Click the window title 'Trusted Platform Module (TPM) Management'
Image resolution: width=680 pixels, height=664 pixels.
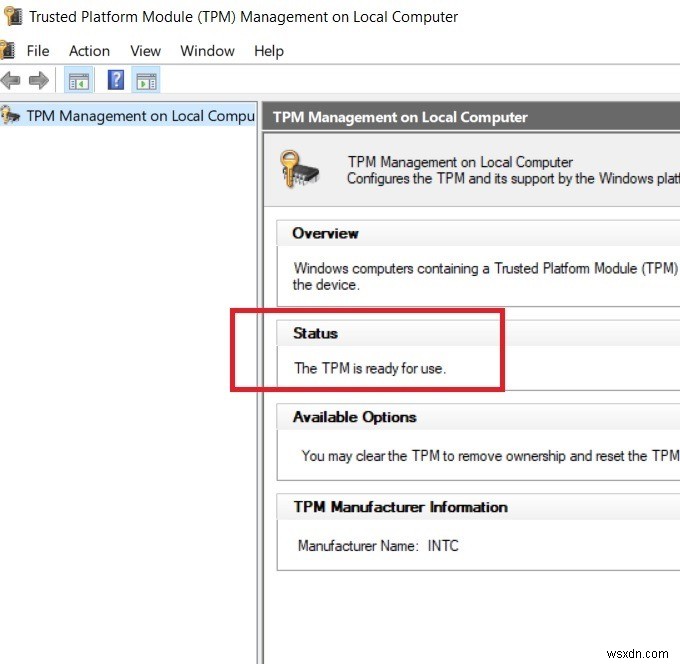243,17
